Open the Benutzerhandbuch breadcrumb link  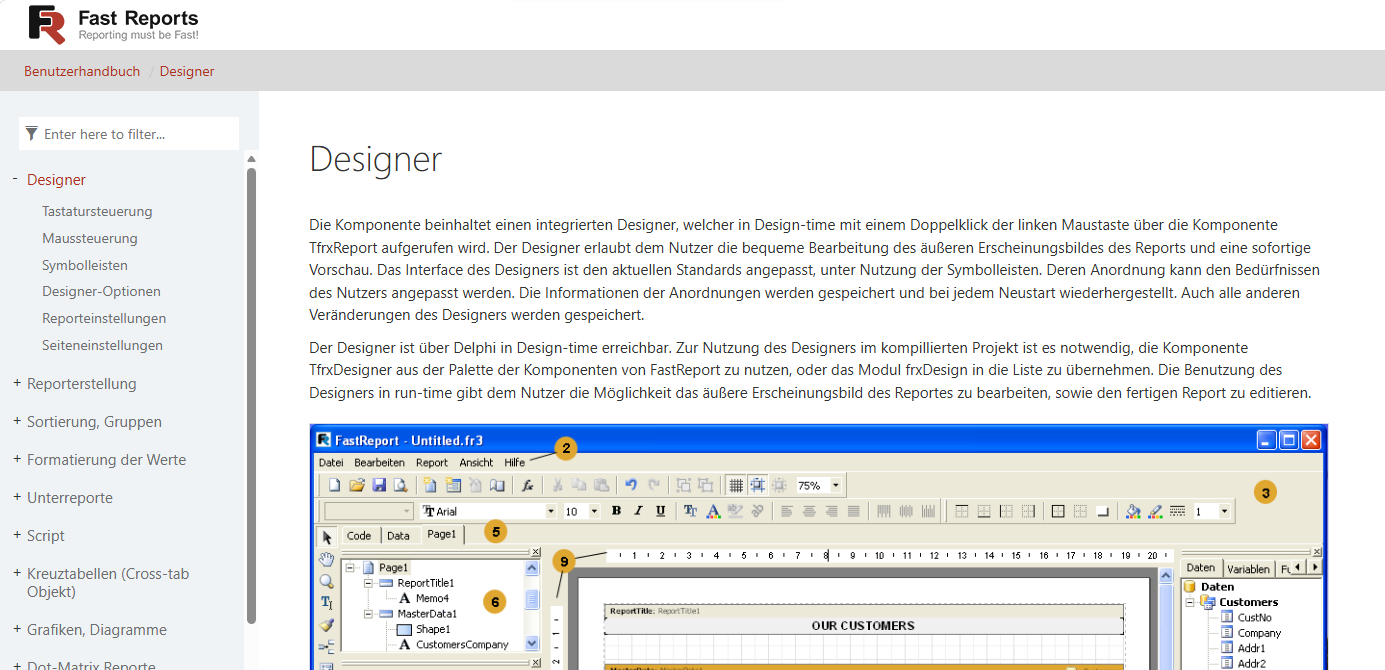[x=82, y=71]
